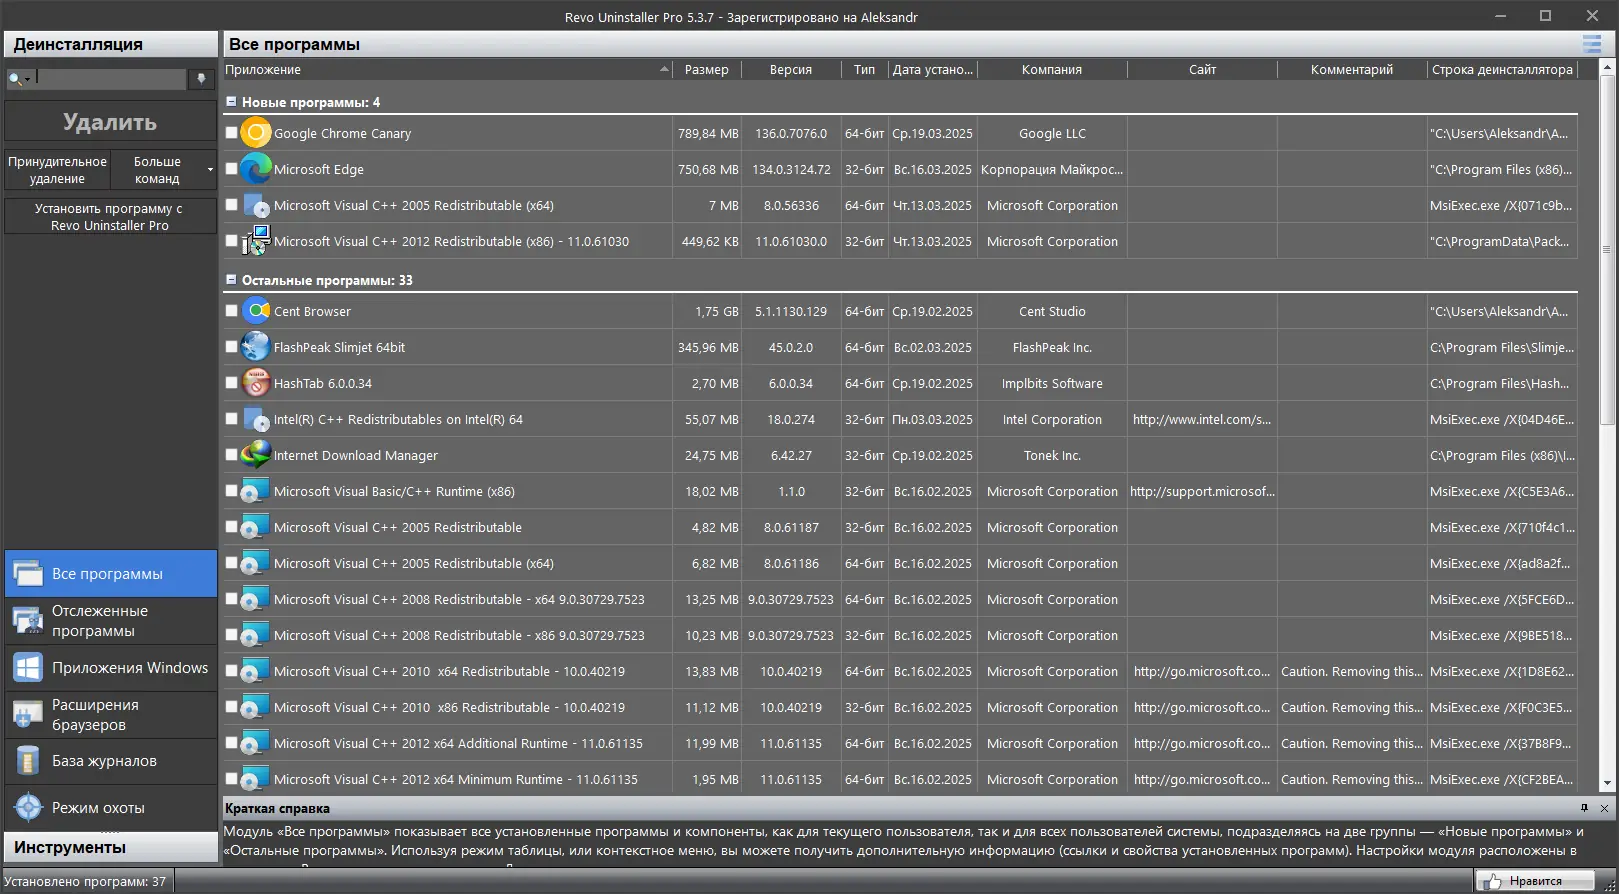The width and height of the screenshot is (1619, 894).
Task: Open the Больше команд dropdown
Action: (x=163, y=170)
